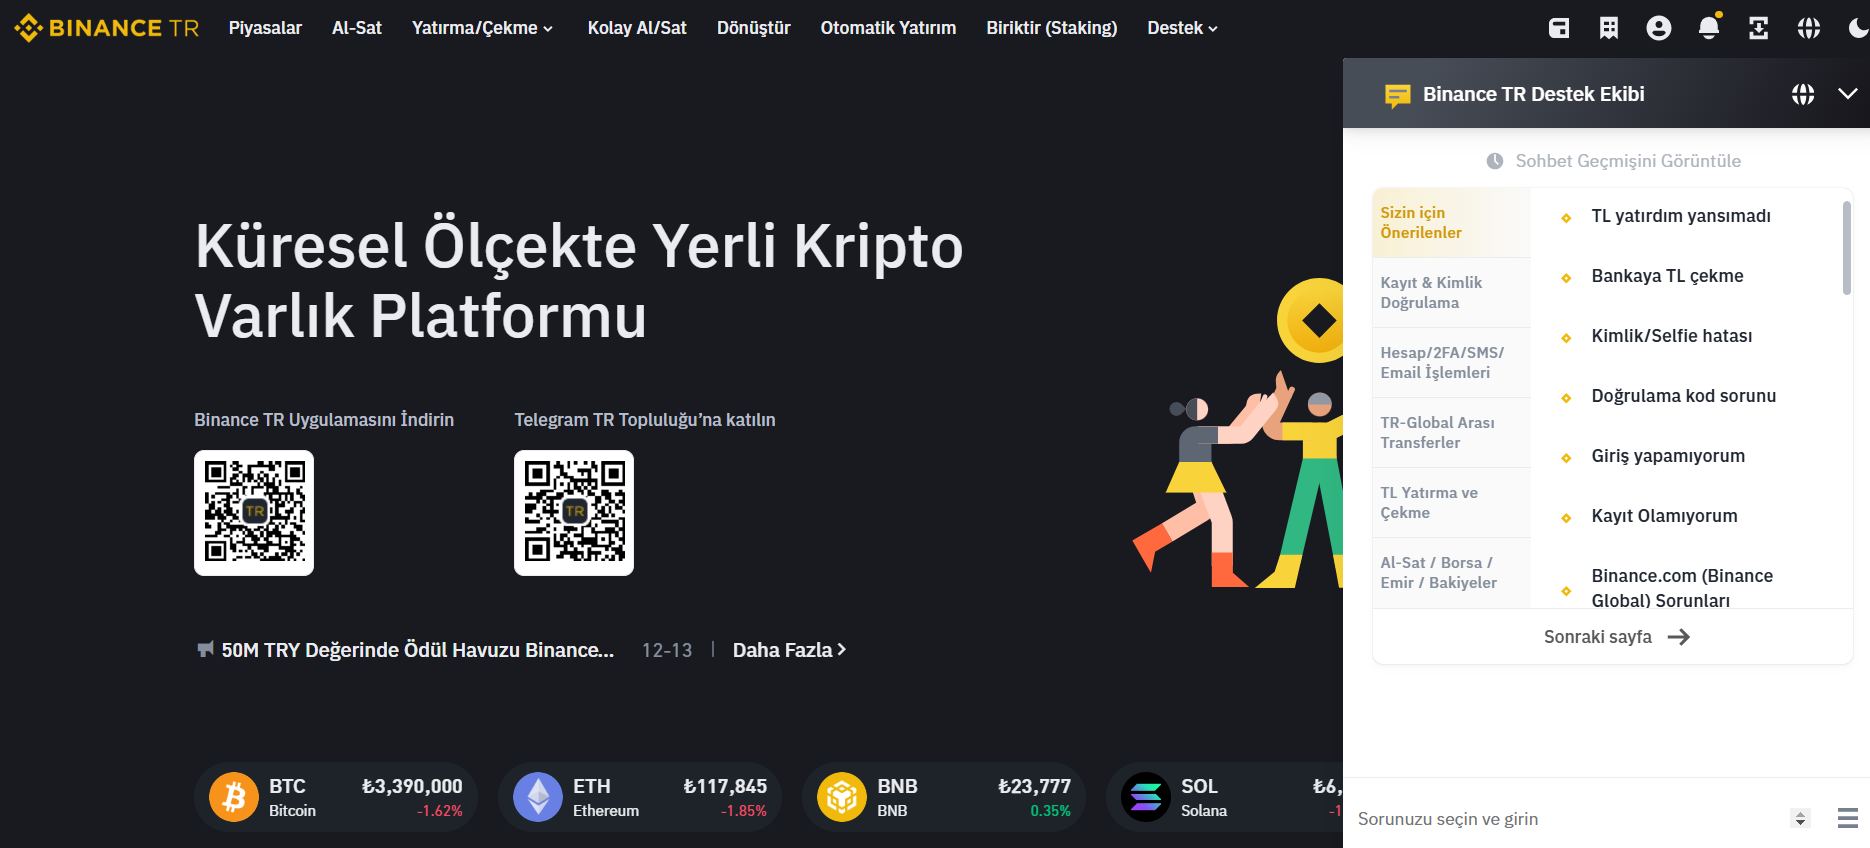Open the wallet icon in header

click(1559, 28)
